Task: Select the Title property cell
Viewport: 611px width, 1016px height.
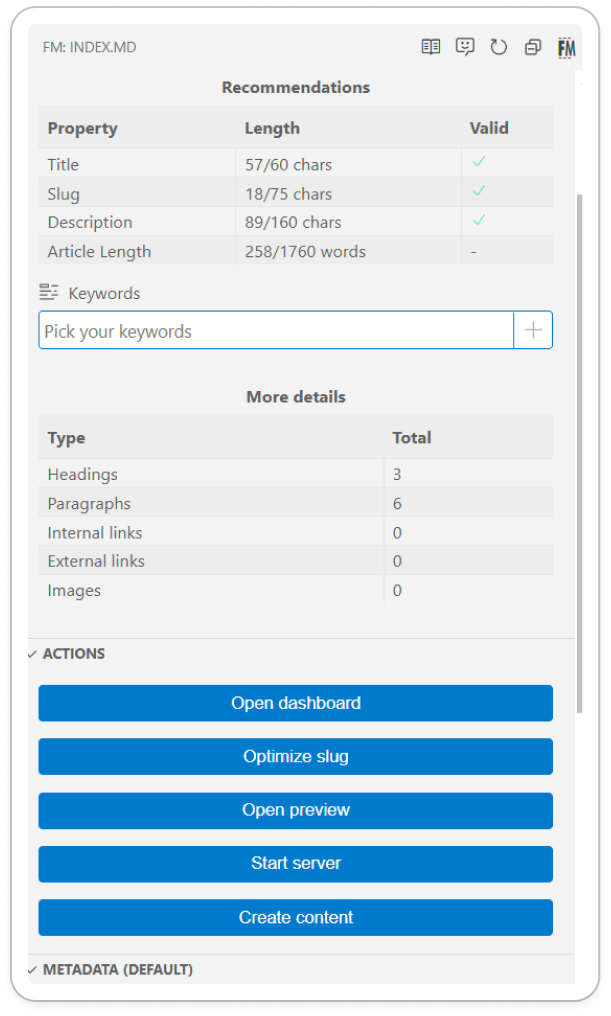Action: click(137, 165)
